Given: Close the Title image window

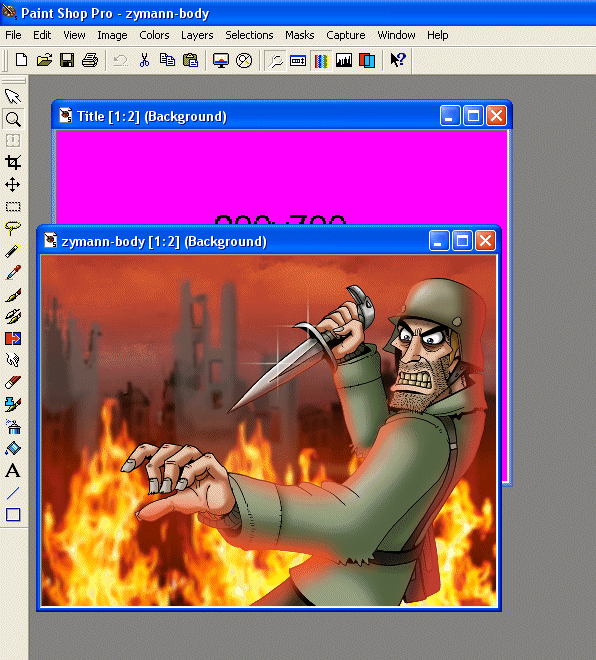Looking at the screenshot, I should pyautogui.click(x=496, y=116).
